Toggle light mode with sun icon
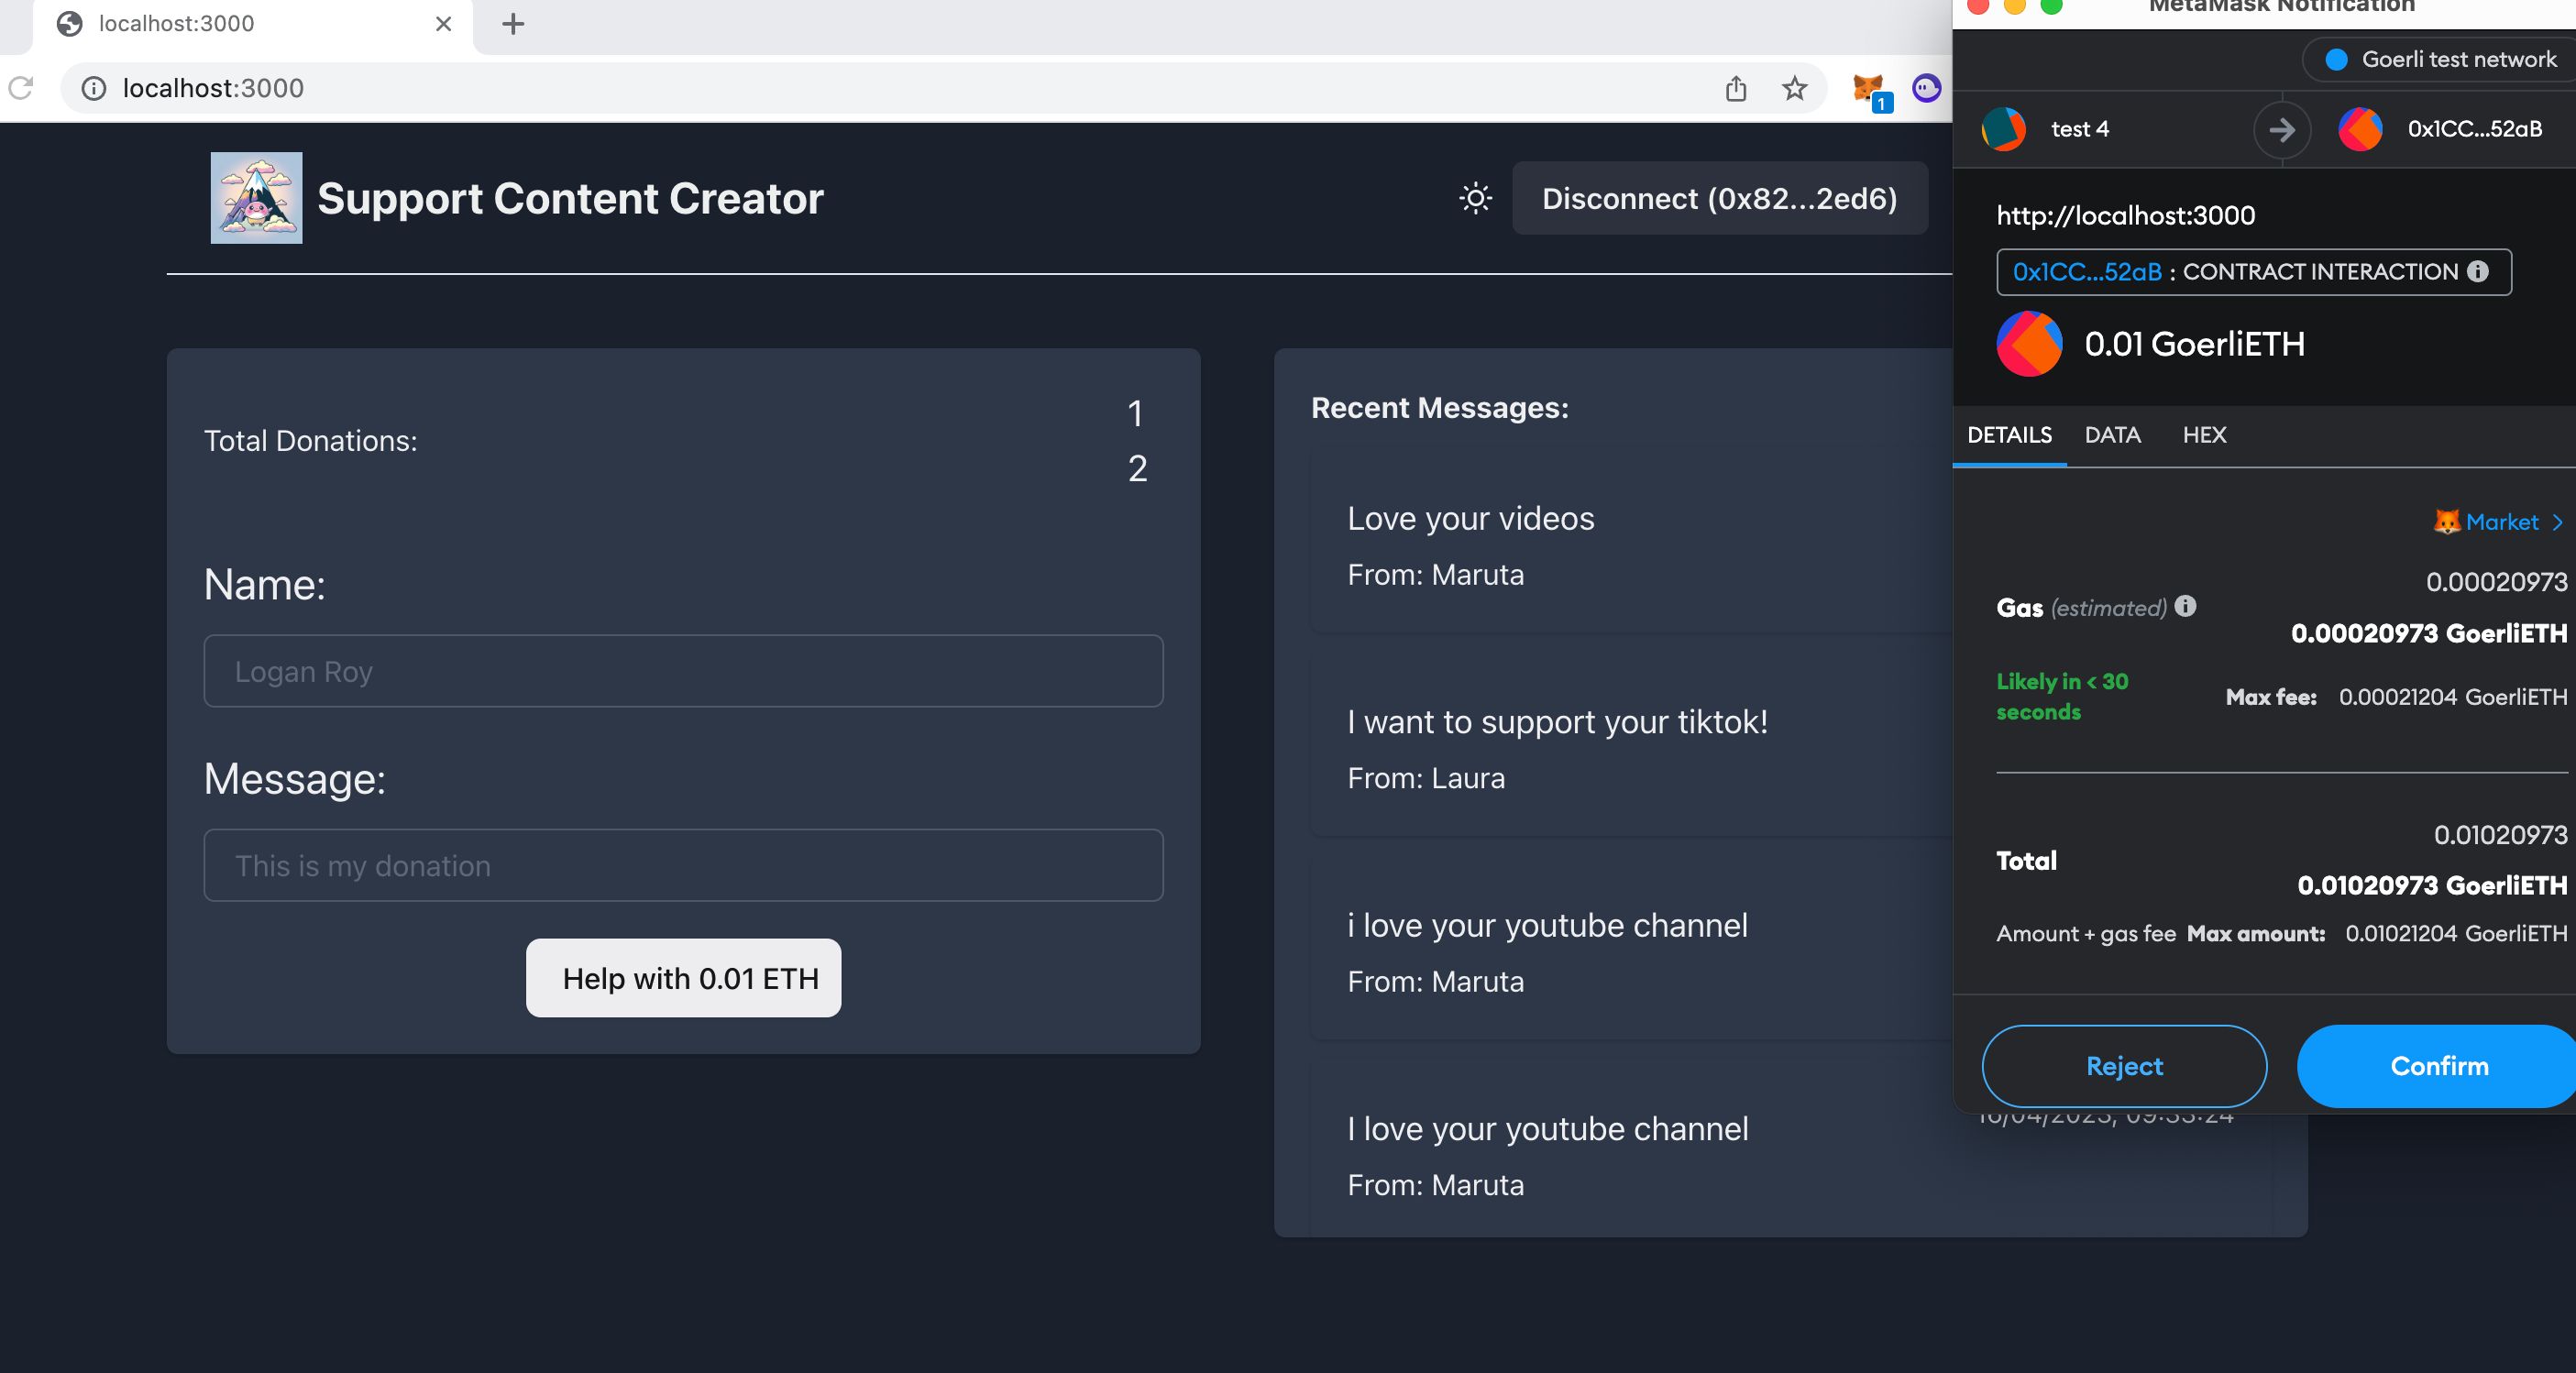Screen dimensions: 2576x1373 [x=1475, y=198]
